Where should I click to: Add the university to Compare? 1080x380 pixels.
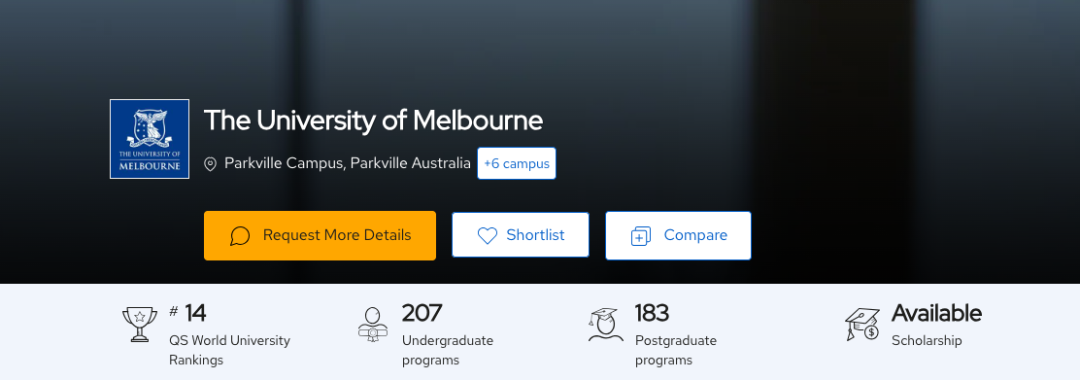pos(678,235)
